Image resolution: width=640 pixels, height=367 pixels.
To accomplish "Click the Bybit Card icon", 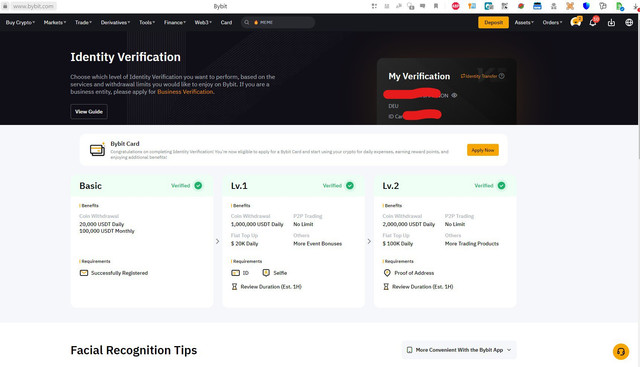I will [98, 149].
